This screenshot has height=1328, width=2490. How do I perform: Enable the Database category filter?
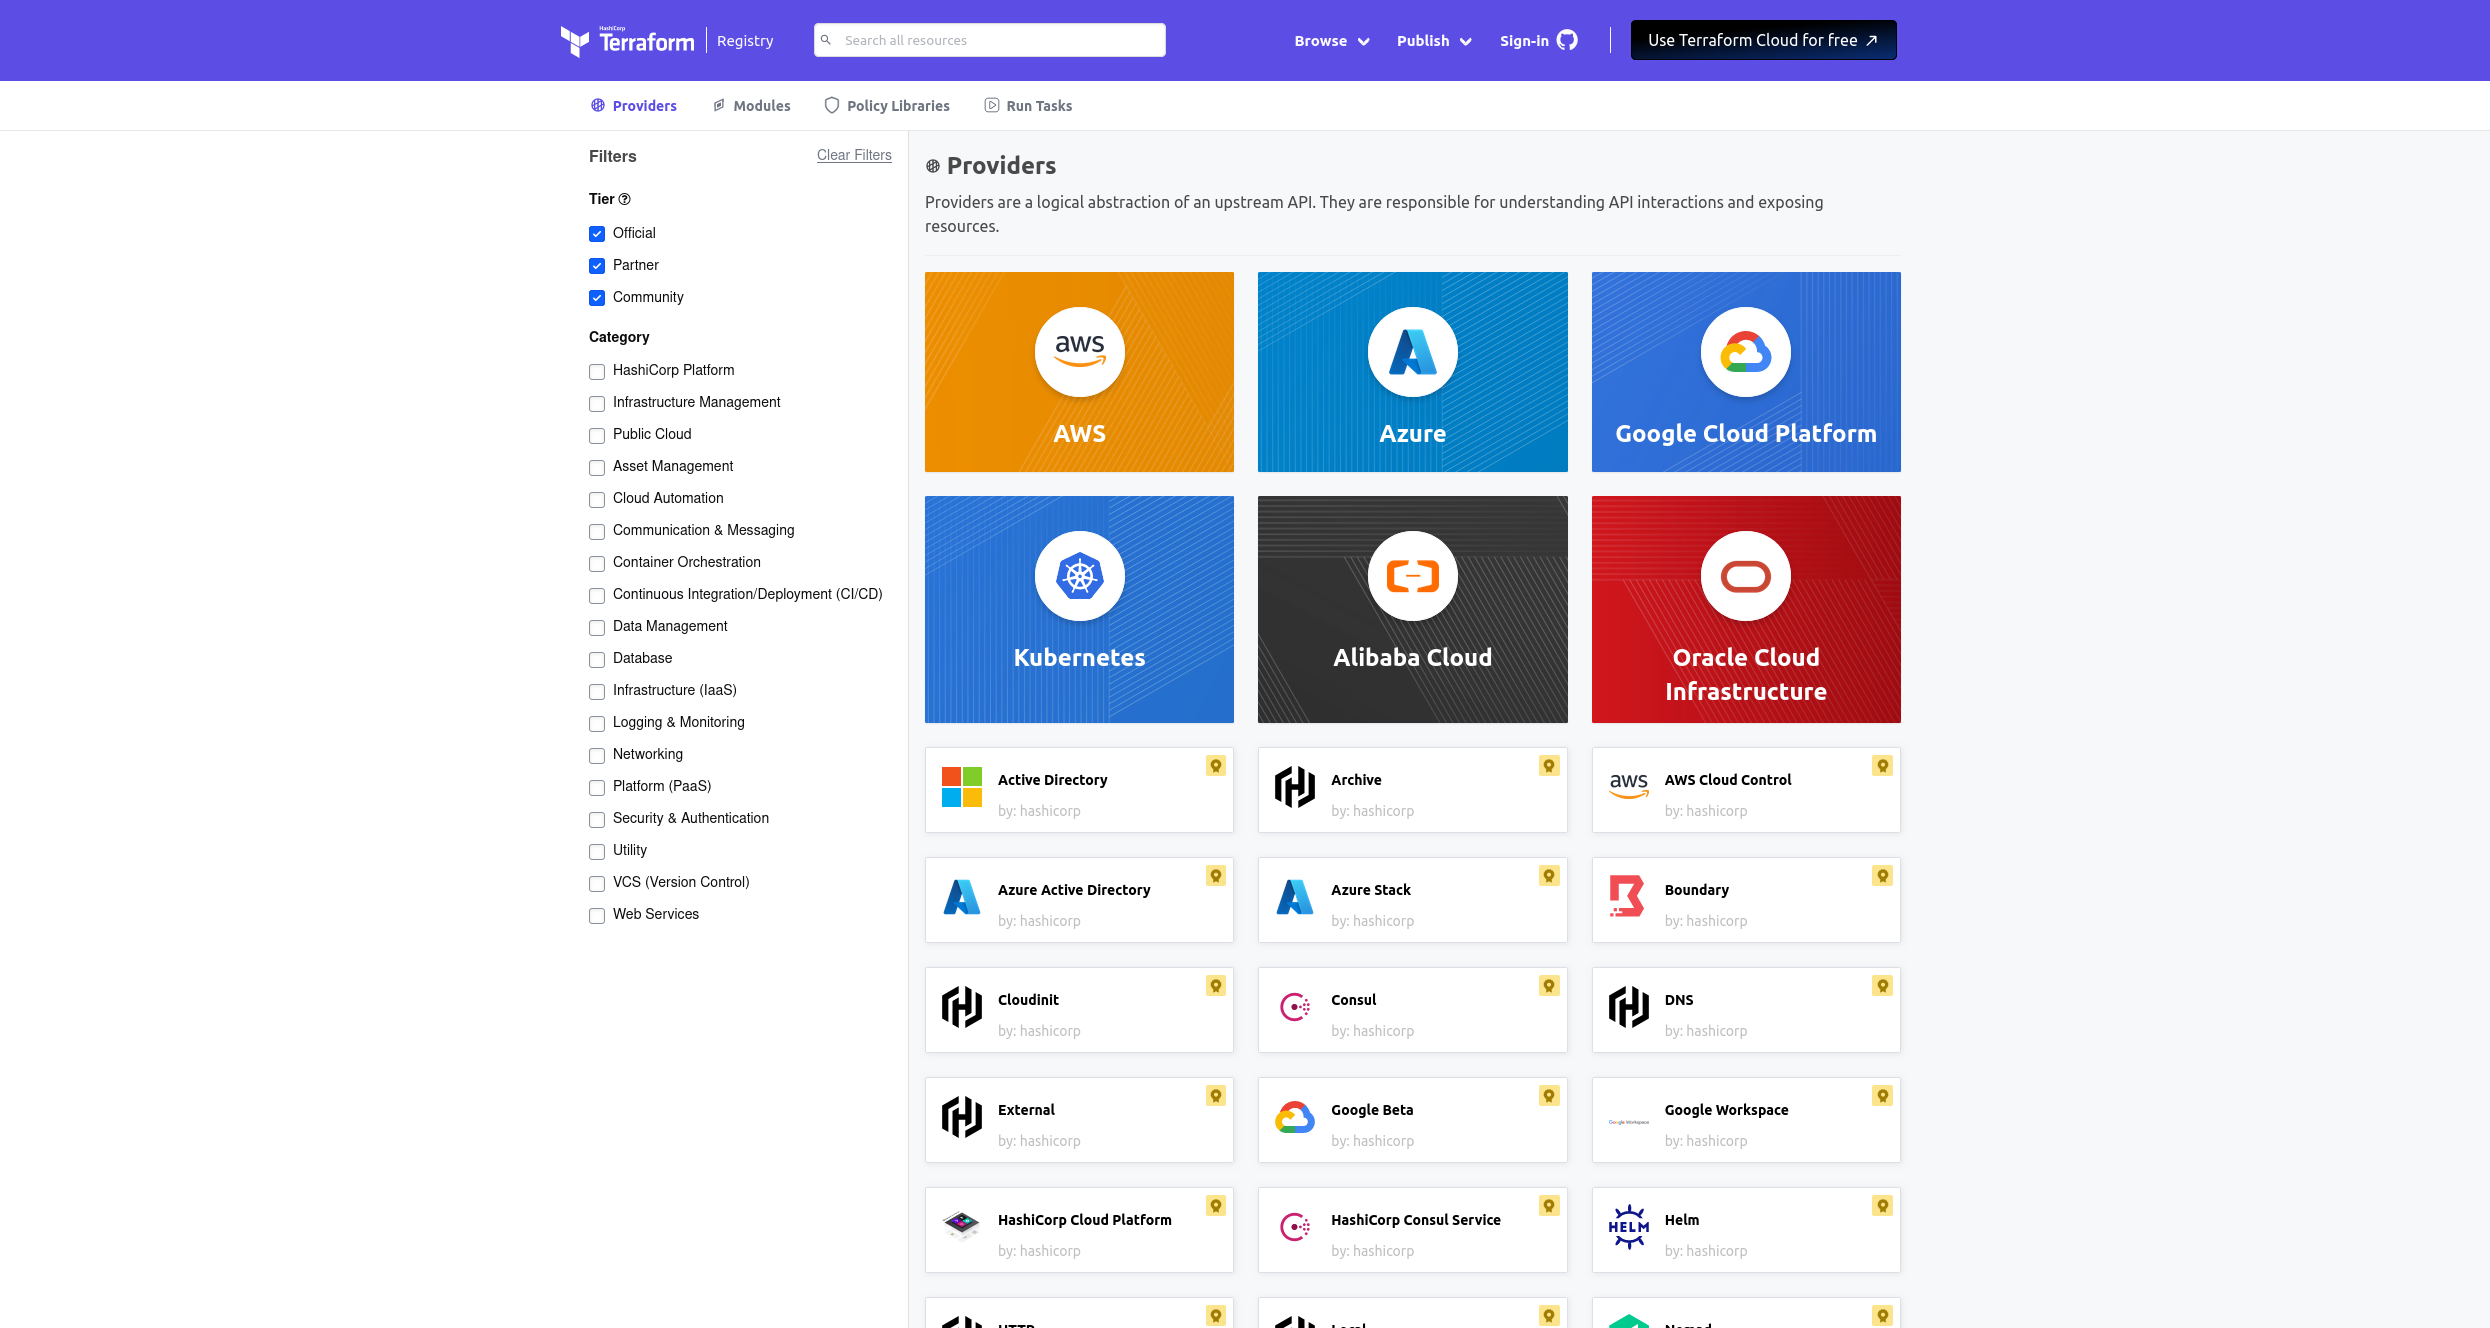click(x=597, y=660)
